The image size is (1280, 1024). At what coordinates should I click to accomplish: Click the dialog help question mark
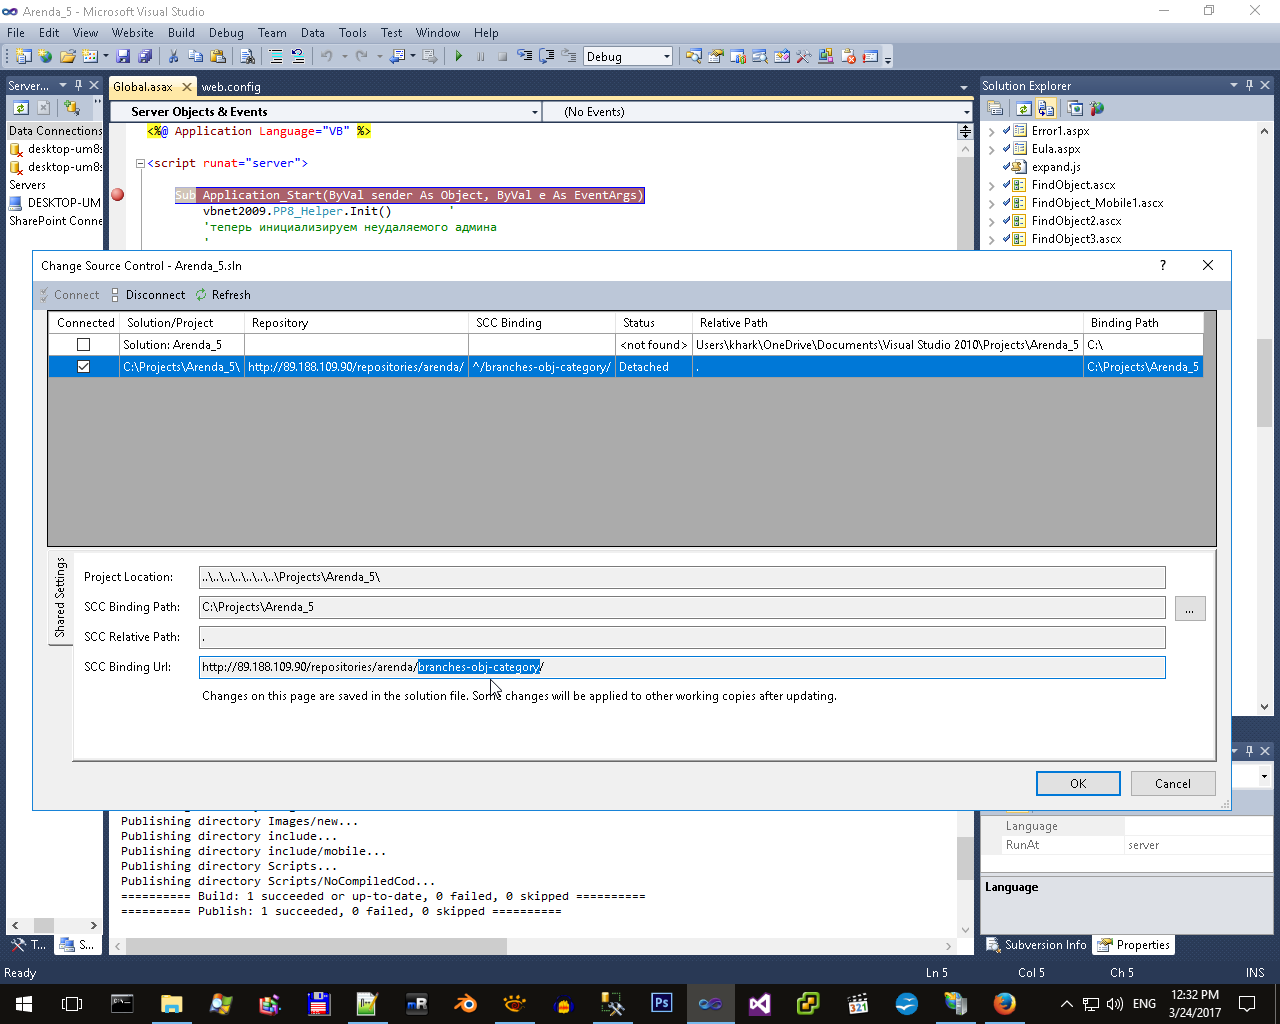point(1162,265)
